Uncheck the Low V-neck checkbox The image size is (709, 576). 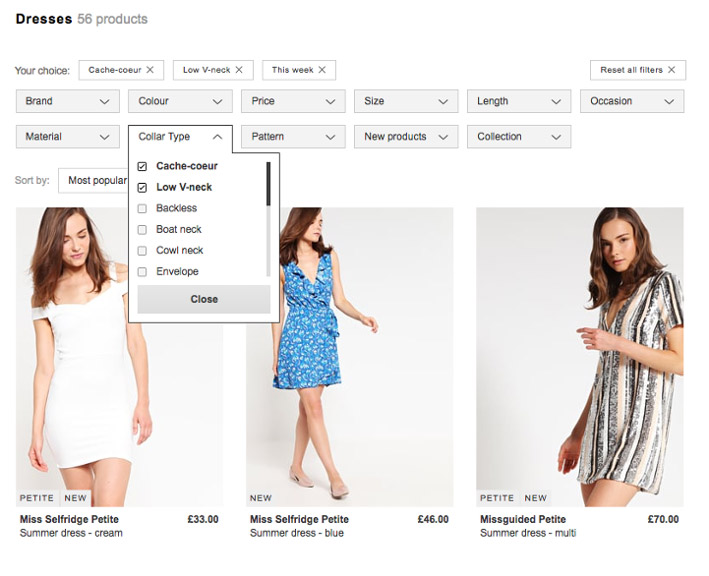tap(142, 187)
